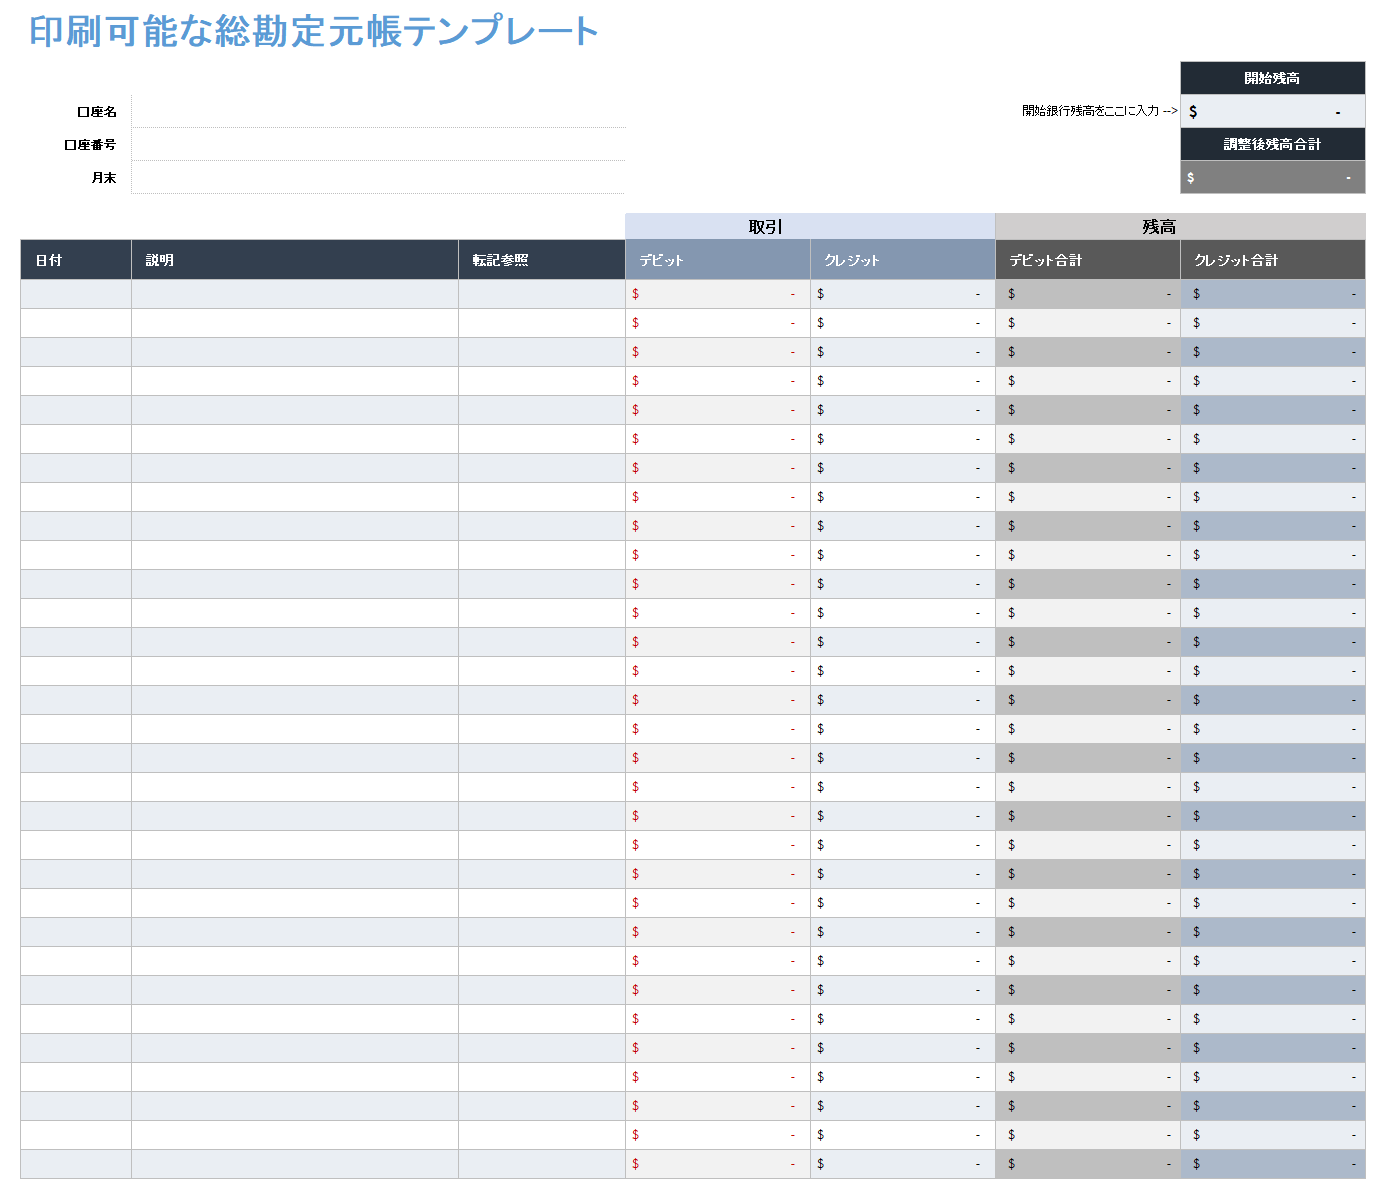Click the 口座番号 input field
Viewport: 1385px width, 1187px height.
click(x=378, y=145)
